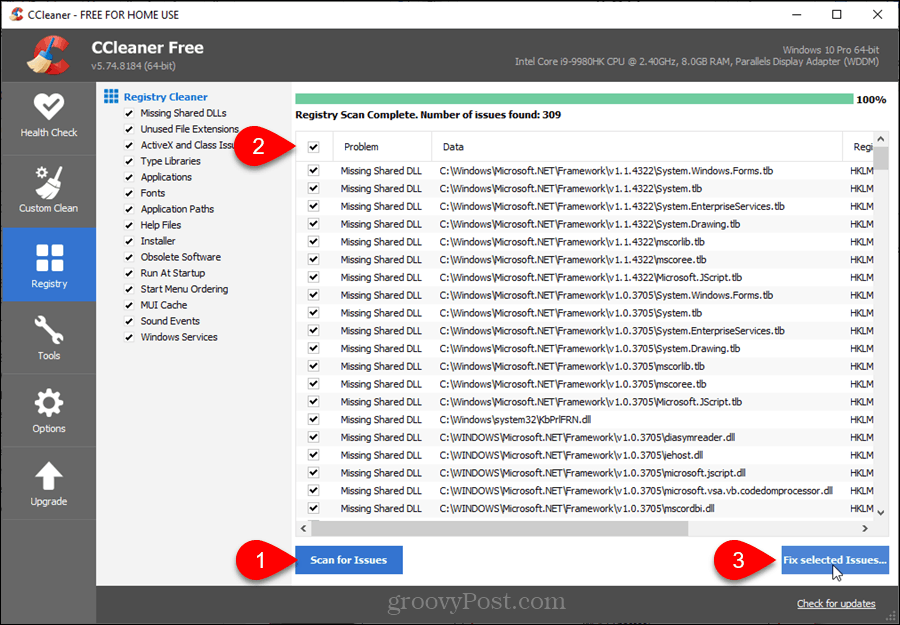Uncheck Unused File Extensions category
The height and width of the screenshot is (625, 900).
(129, 130)
